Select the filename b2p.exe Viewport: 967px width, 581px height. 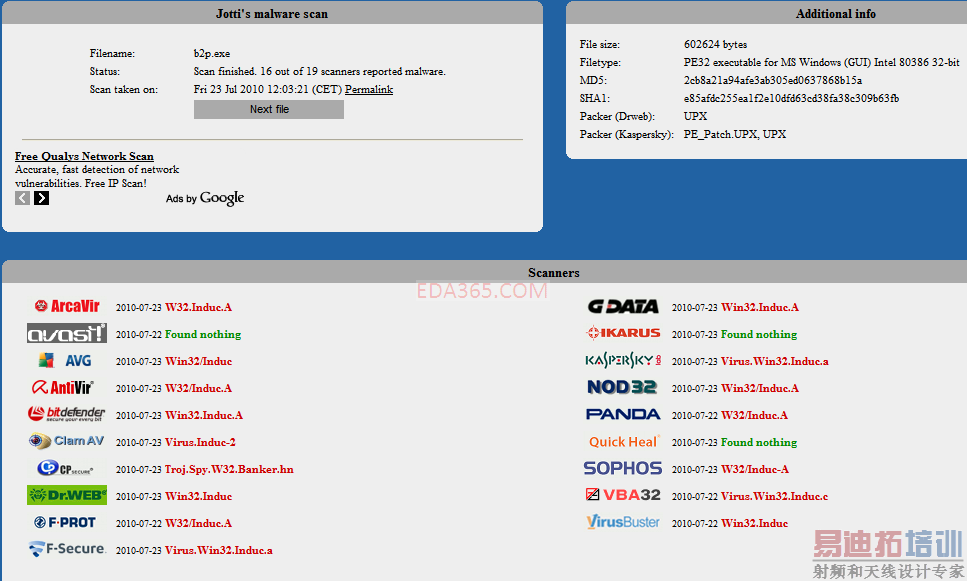pos(212,54)
